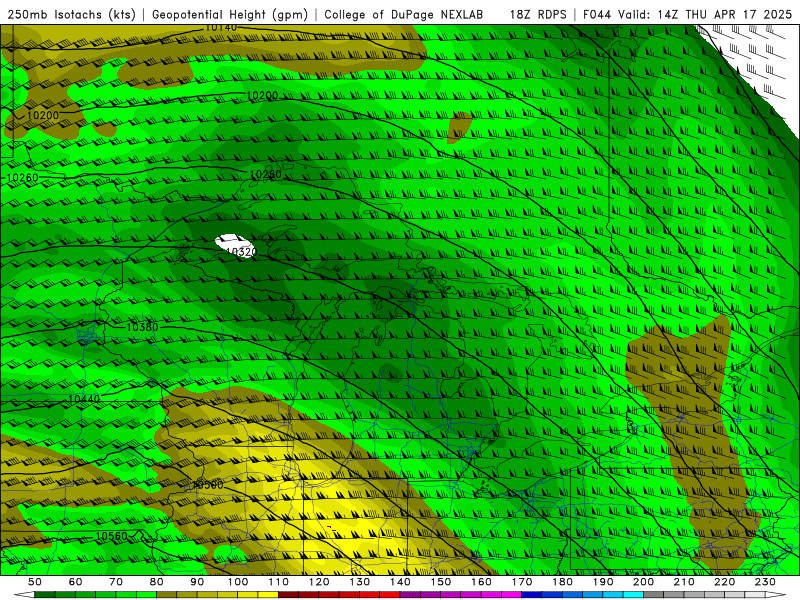Click the small olive isotach patch right of top-center 10200

460,127
